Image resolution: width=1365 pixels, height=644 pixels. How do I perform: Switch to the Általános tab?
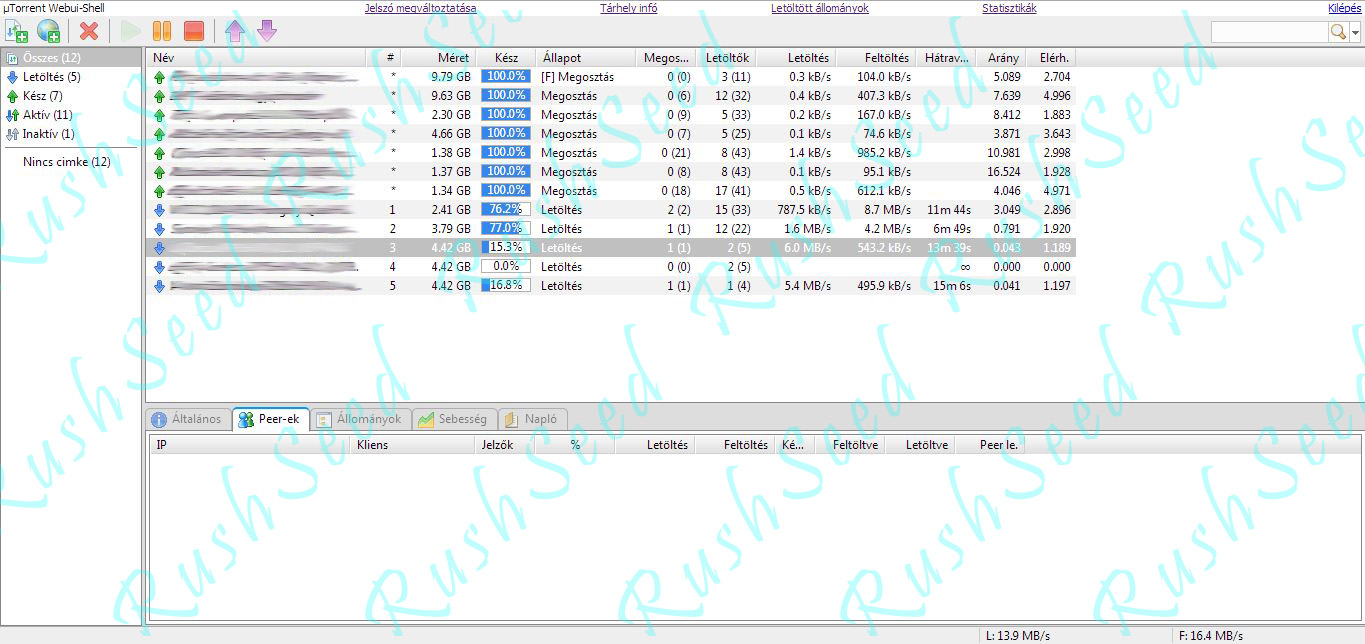click(187, 419)
